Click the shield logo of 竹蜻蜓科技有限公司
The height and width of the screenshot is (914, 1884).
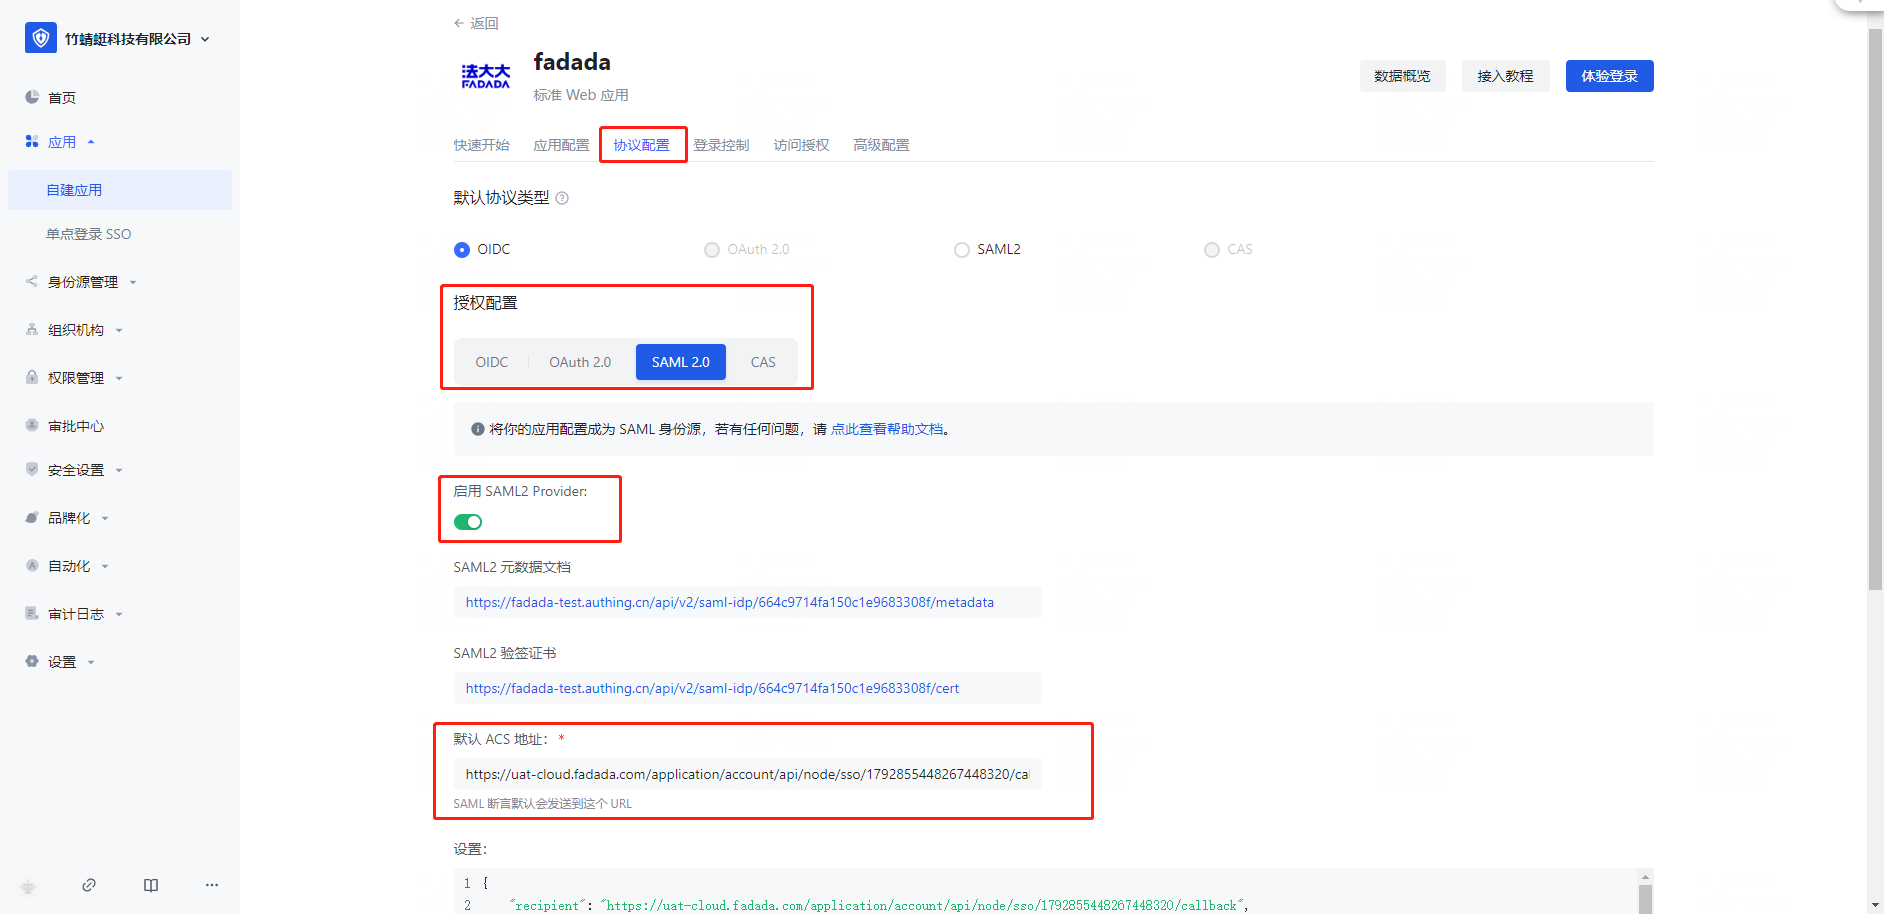point(40,38)
